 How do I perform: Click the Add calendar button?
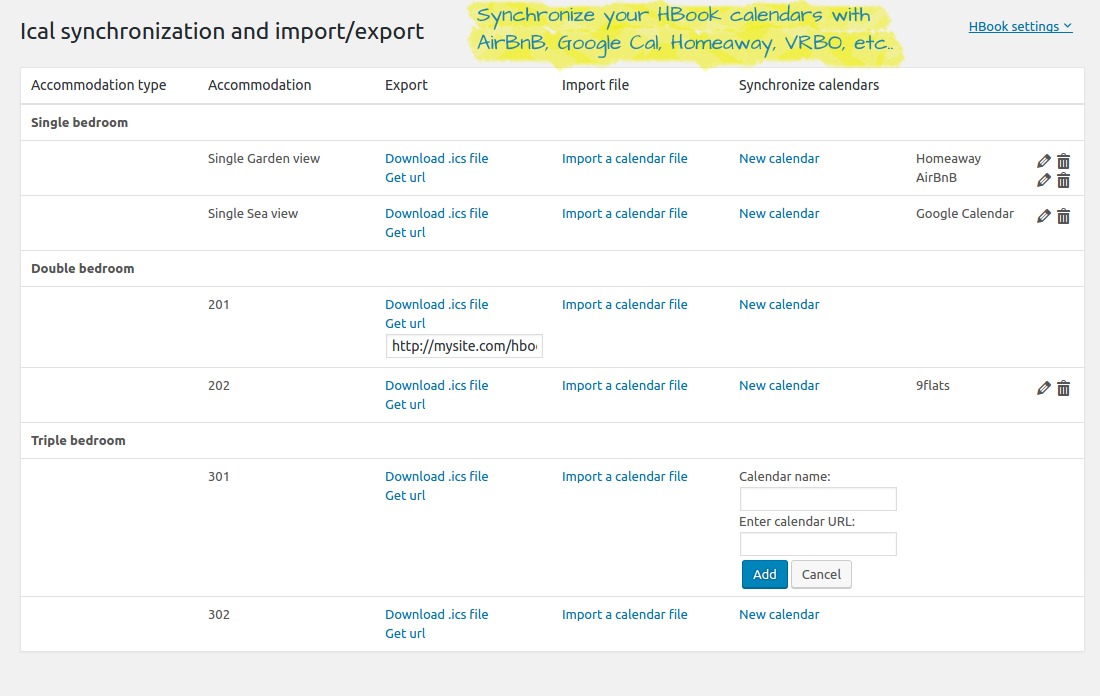point(764,574)
